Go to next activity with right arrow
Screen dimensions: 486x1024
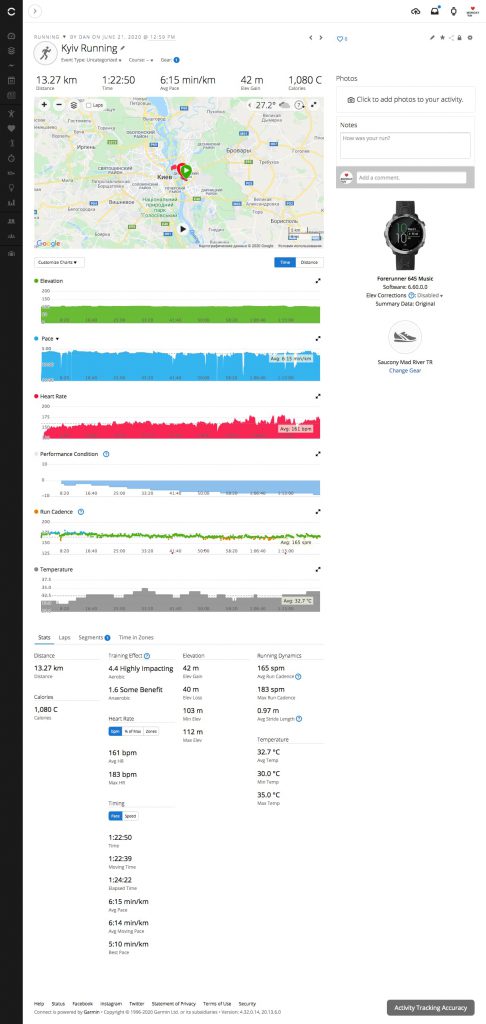point(321,38)
